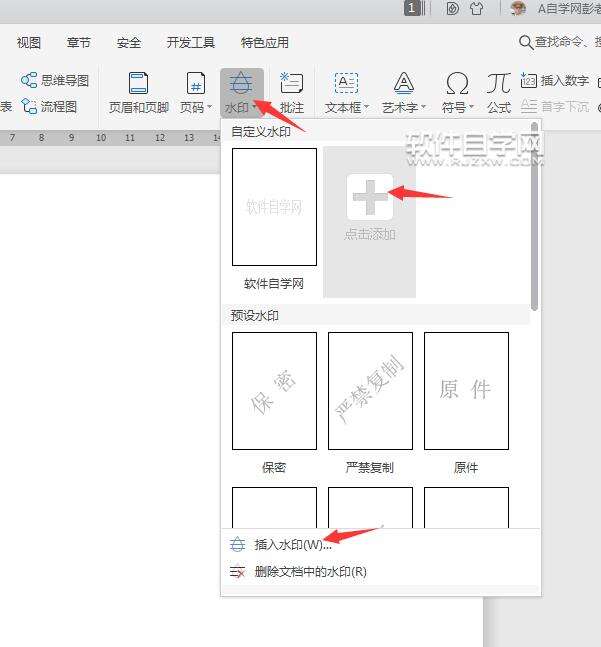Insert a 公式 formula

[499, 93]
